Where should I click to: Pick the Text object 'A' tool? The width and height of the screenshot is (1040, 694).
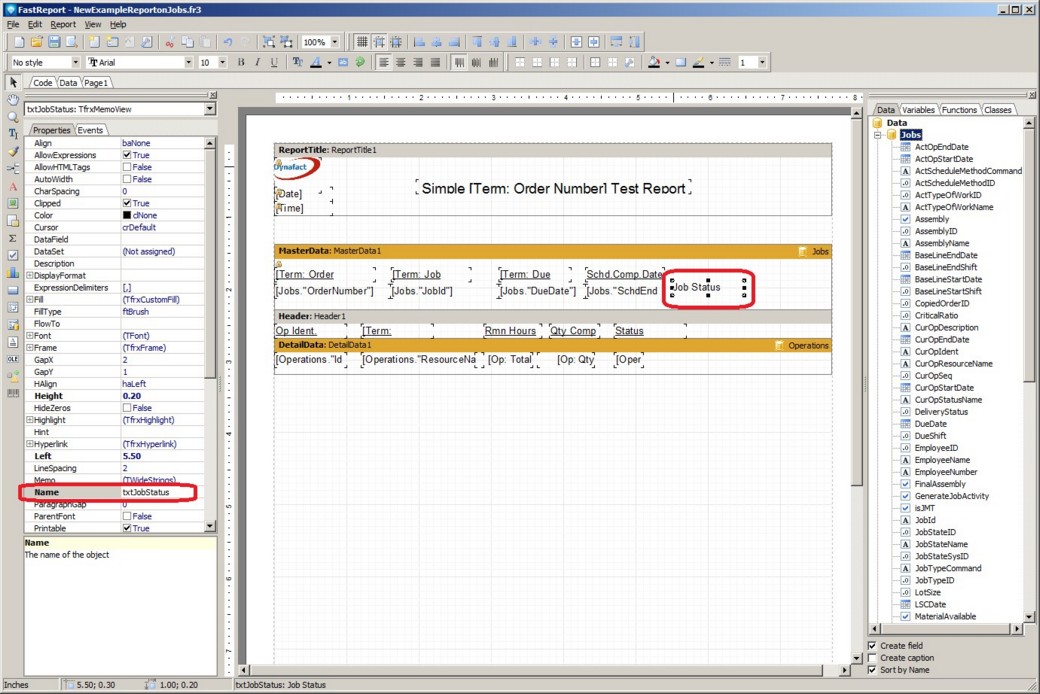pyautogui.click(x=13, y=186)
